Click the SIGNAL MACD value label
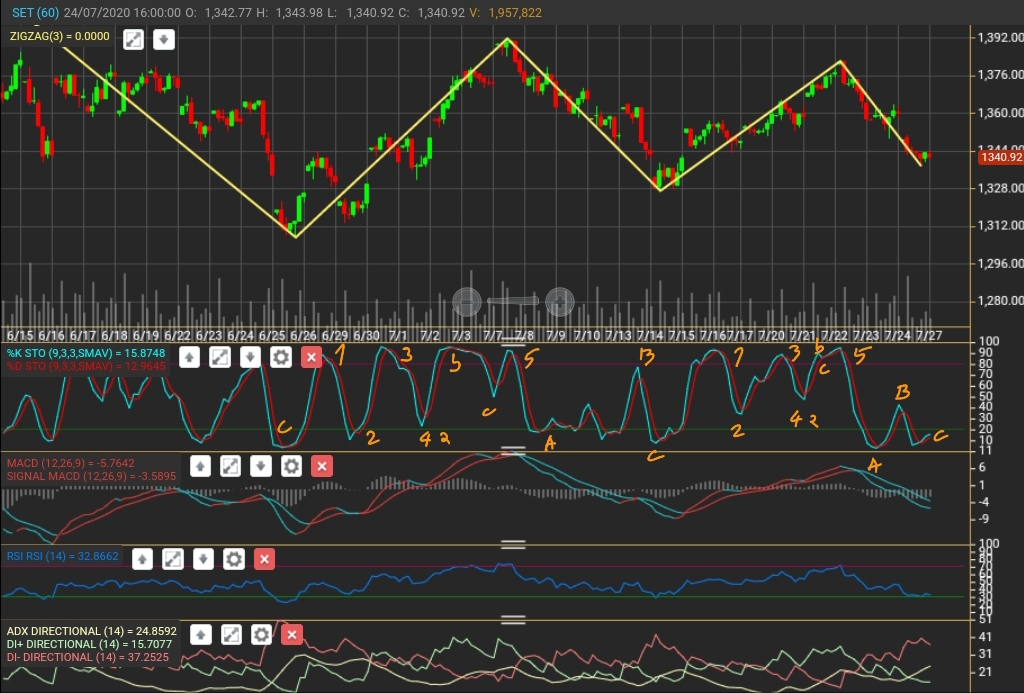Screen dimensions: 1024x693 (91, 476)
